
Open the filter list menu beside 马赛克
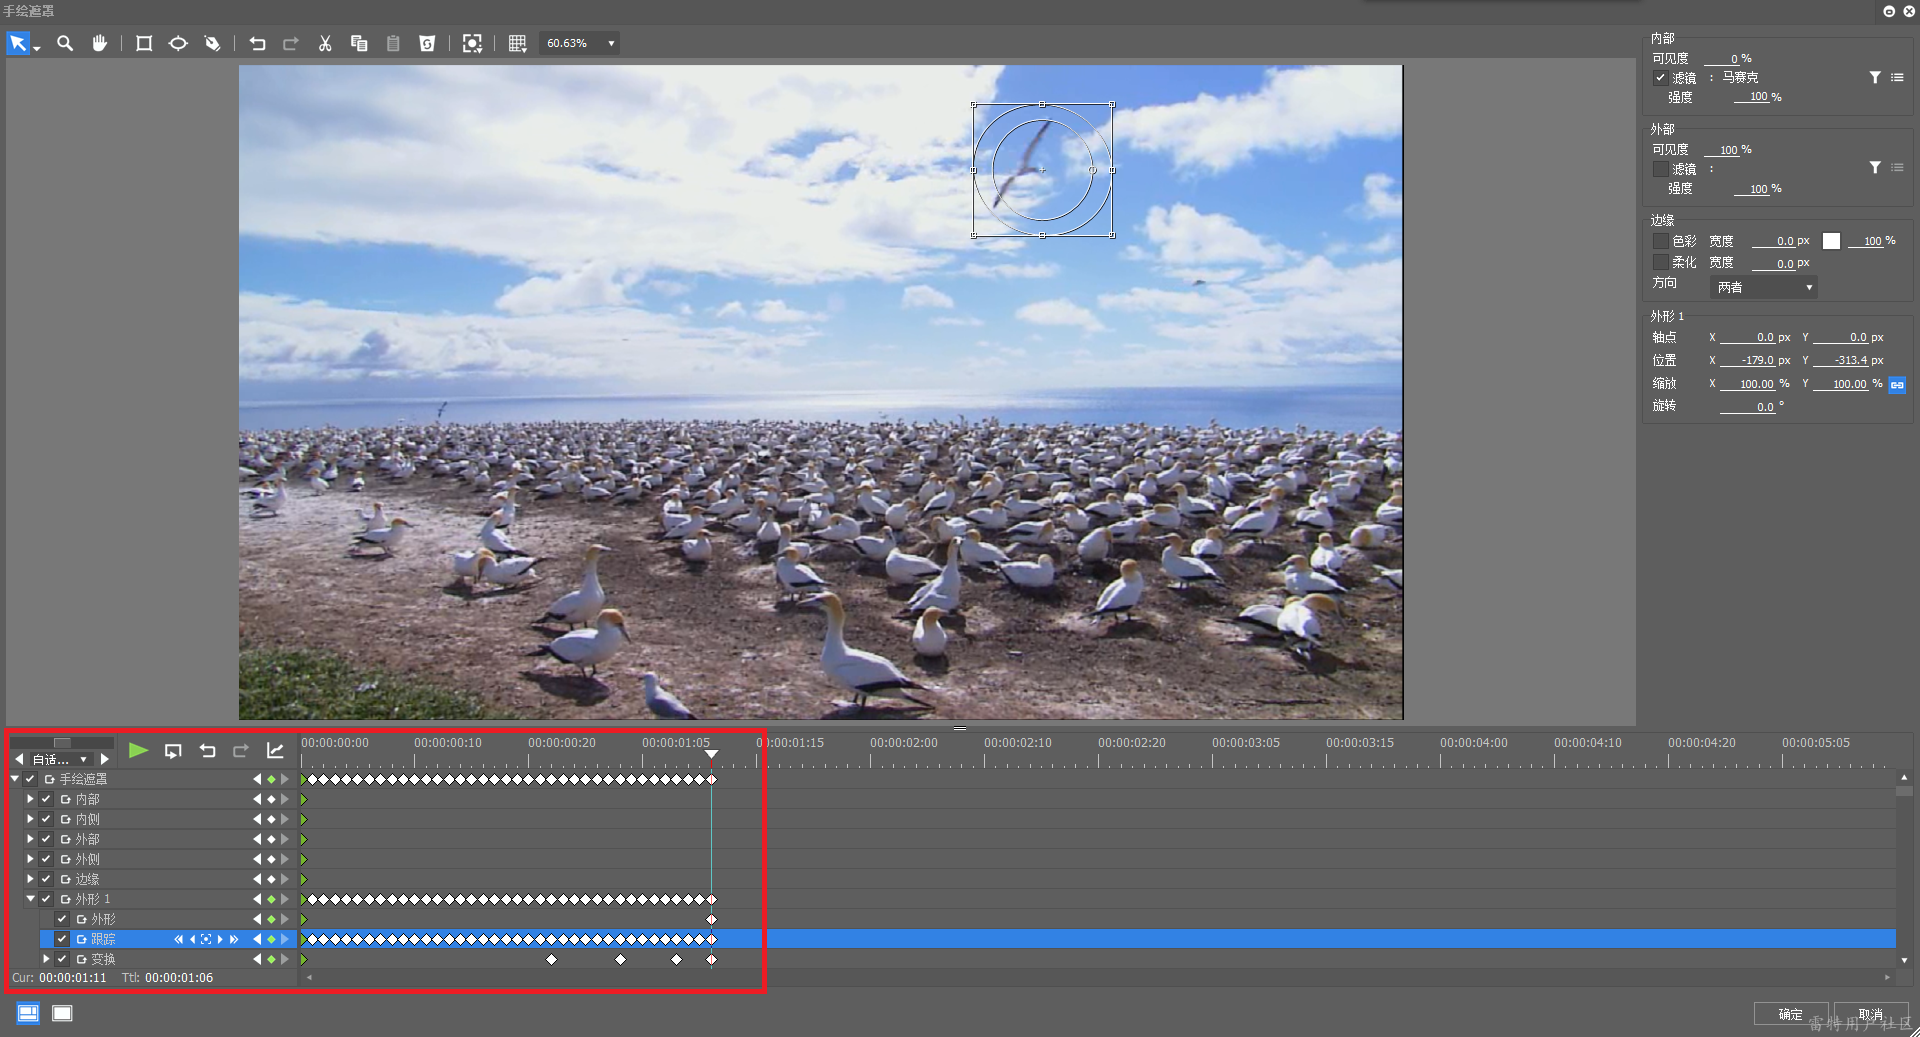[1898, 77]
